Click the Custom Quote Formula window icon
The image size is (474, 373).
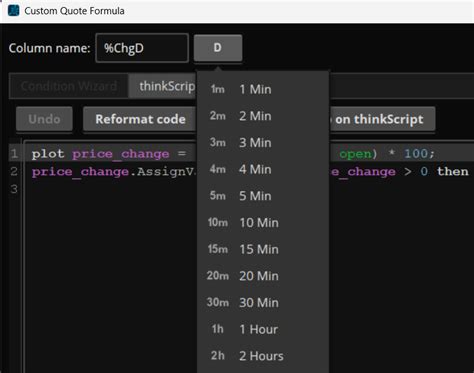pos(13,10)
